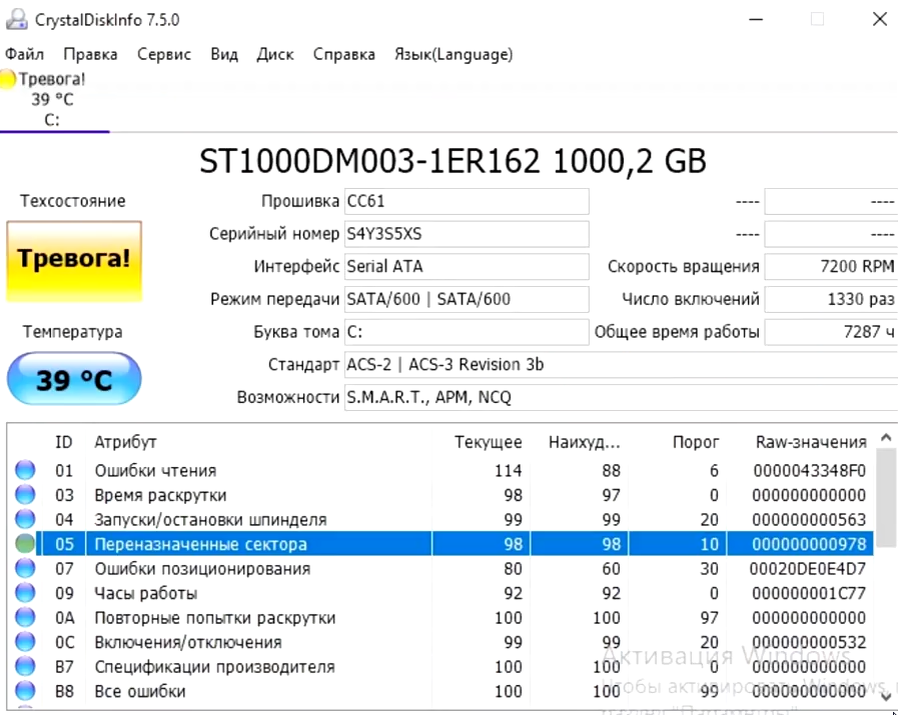898x715 pixels.
Task: Click the status orb for 09 Часы работы
Action: click(25, 593)
